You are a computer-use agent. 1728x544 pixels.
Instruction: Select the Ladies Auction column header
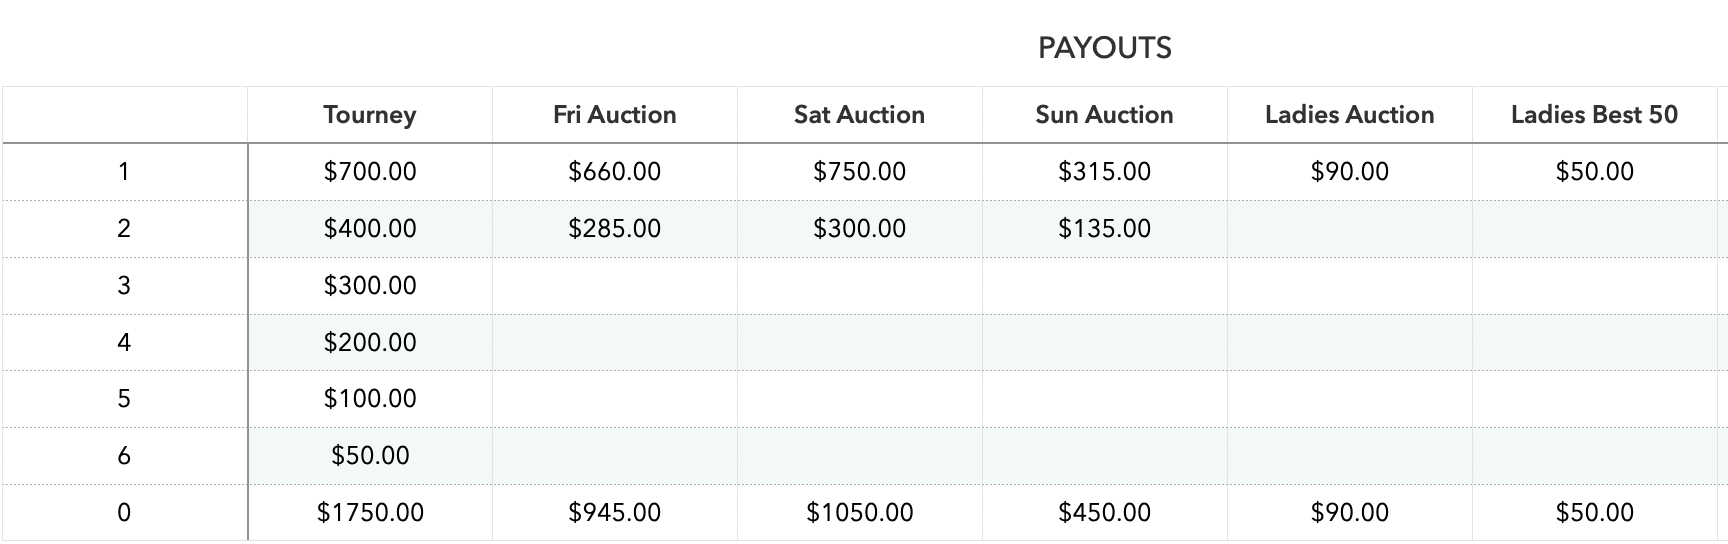1349,115
